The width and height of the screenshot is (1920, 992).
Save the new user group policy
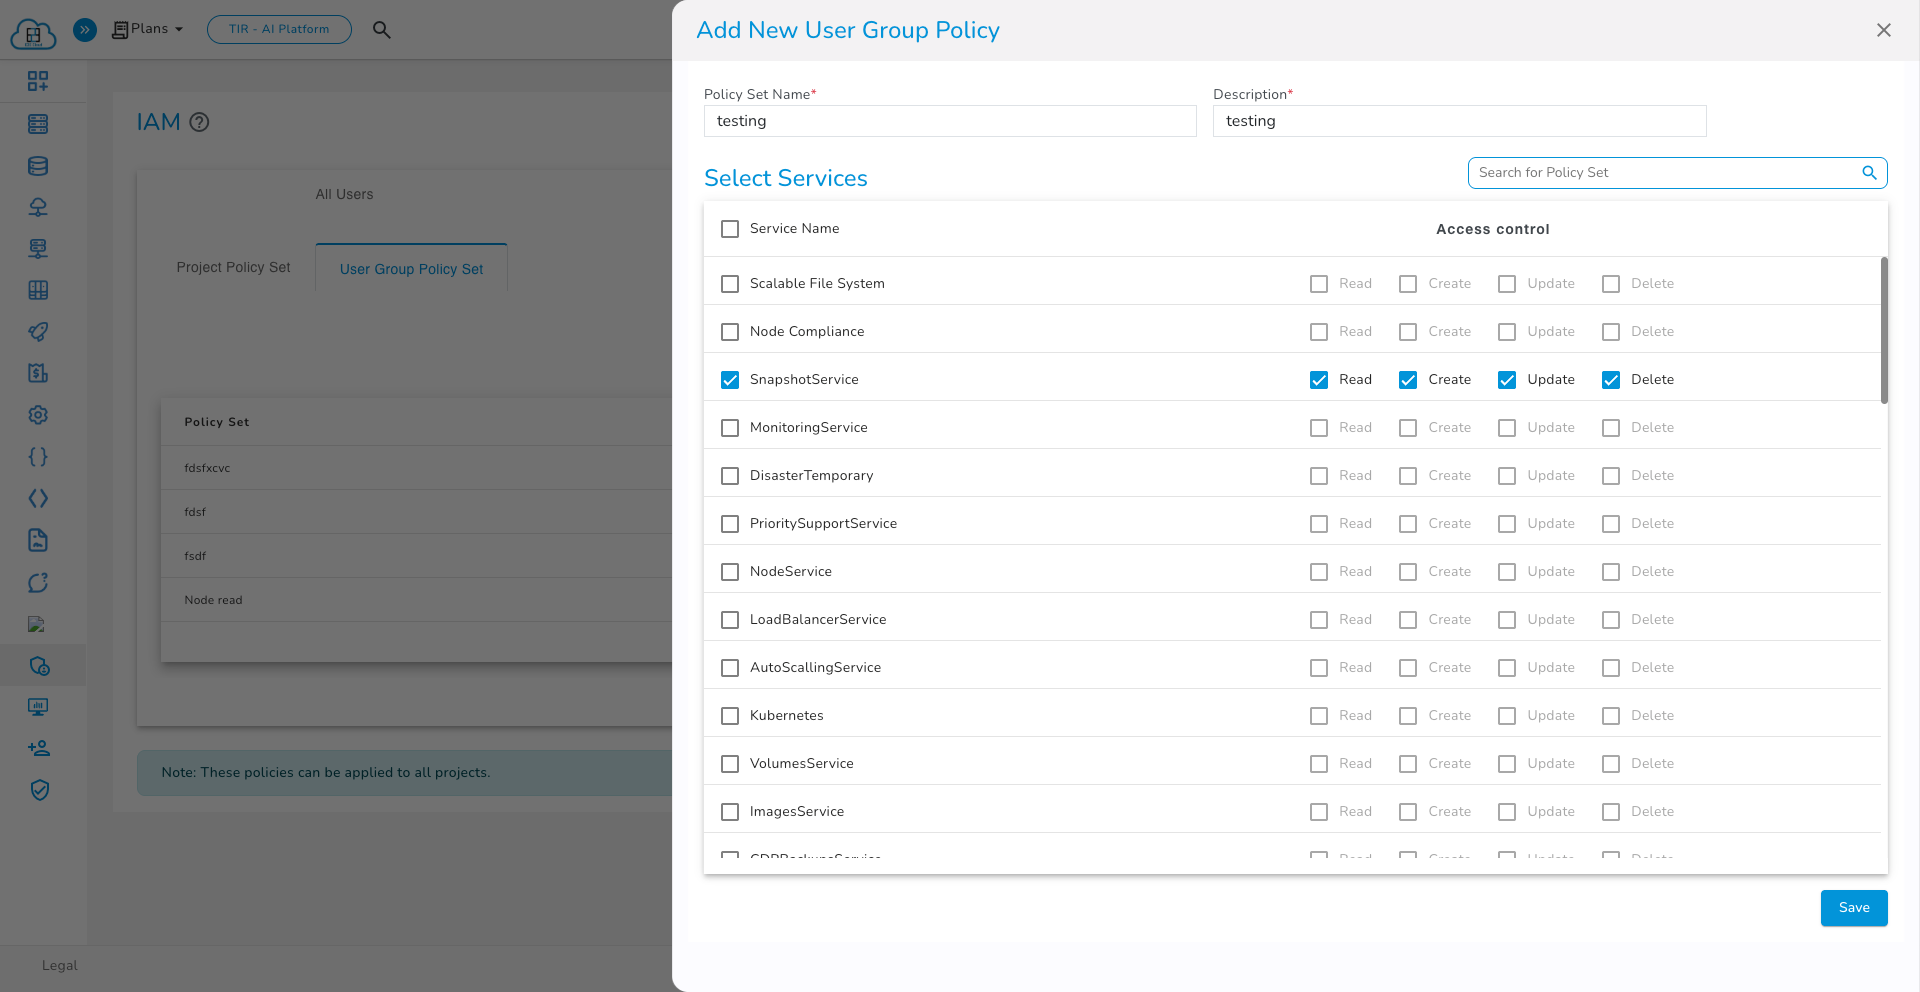click(x=1853, y=908)
